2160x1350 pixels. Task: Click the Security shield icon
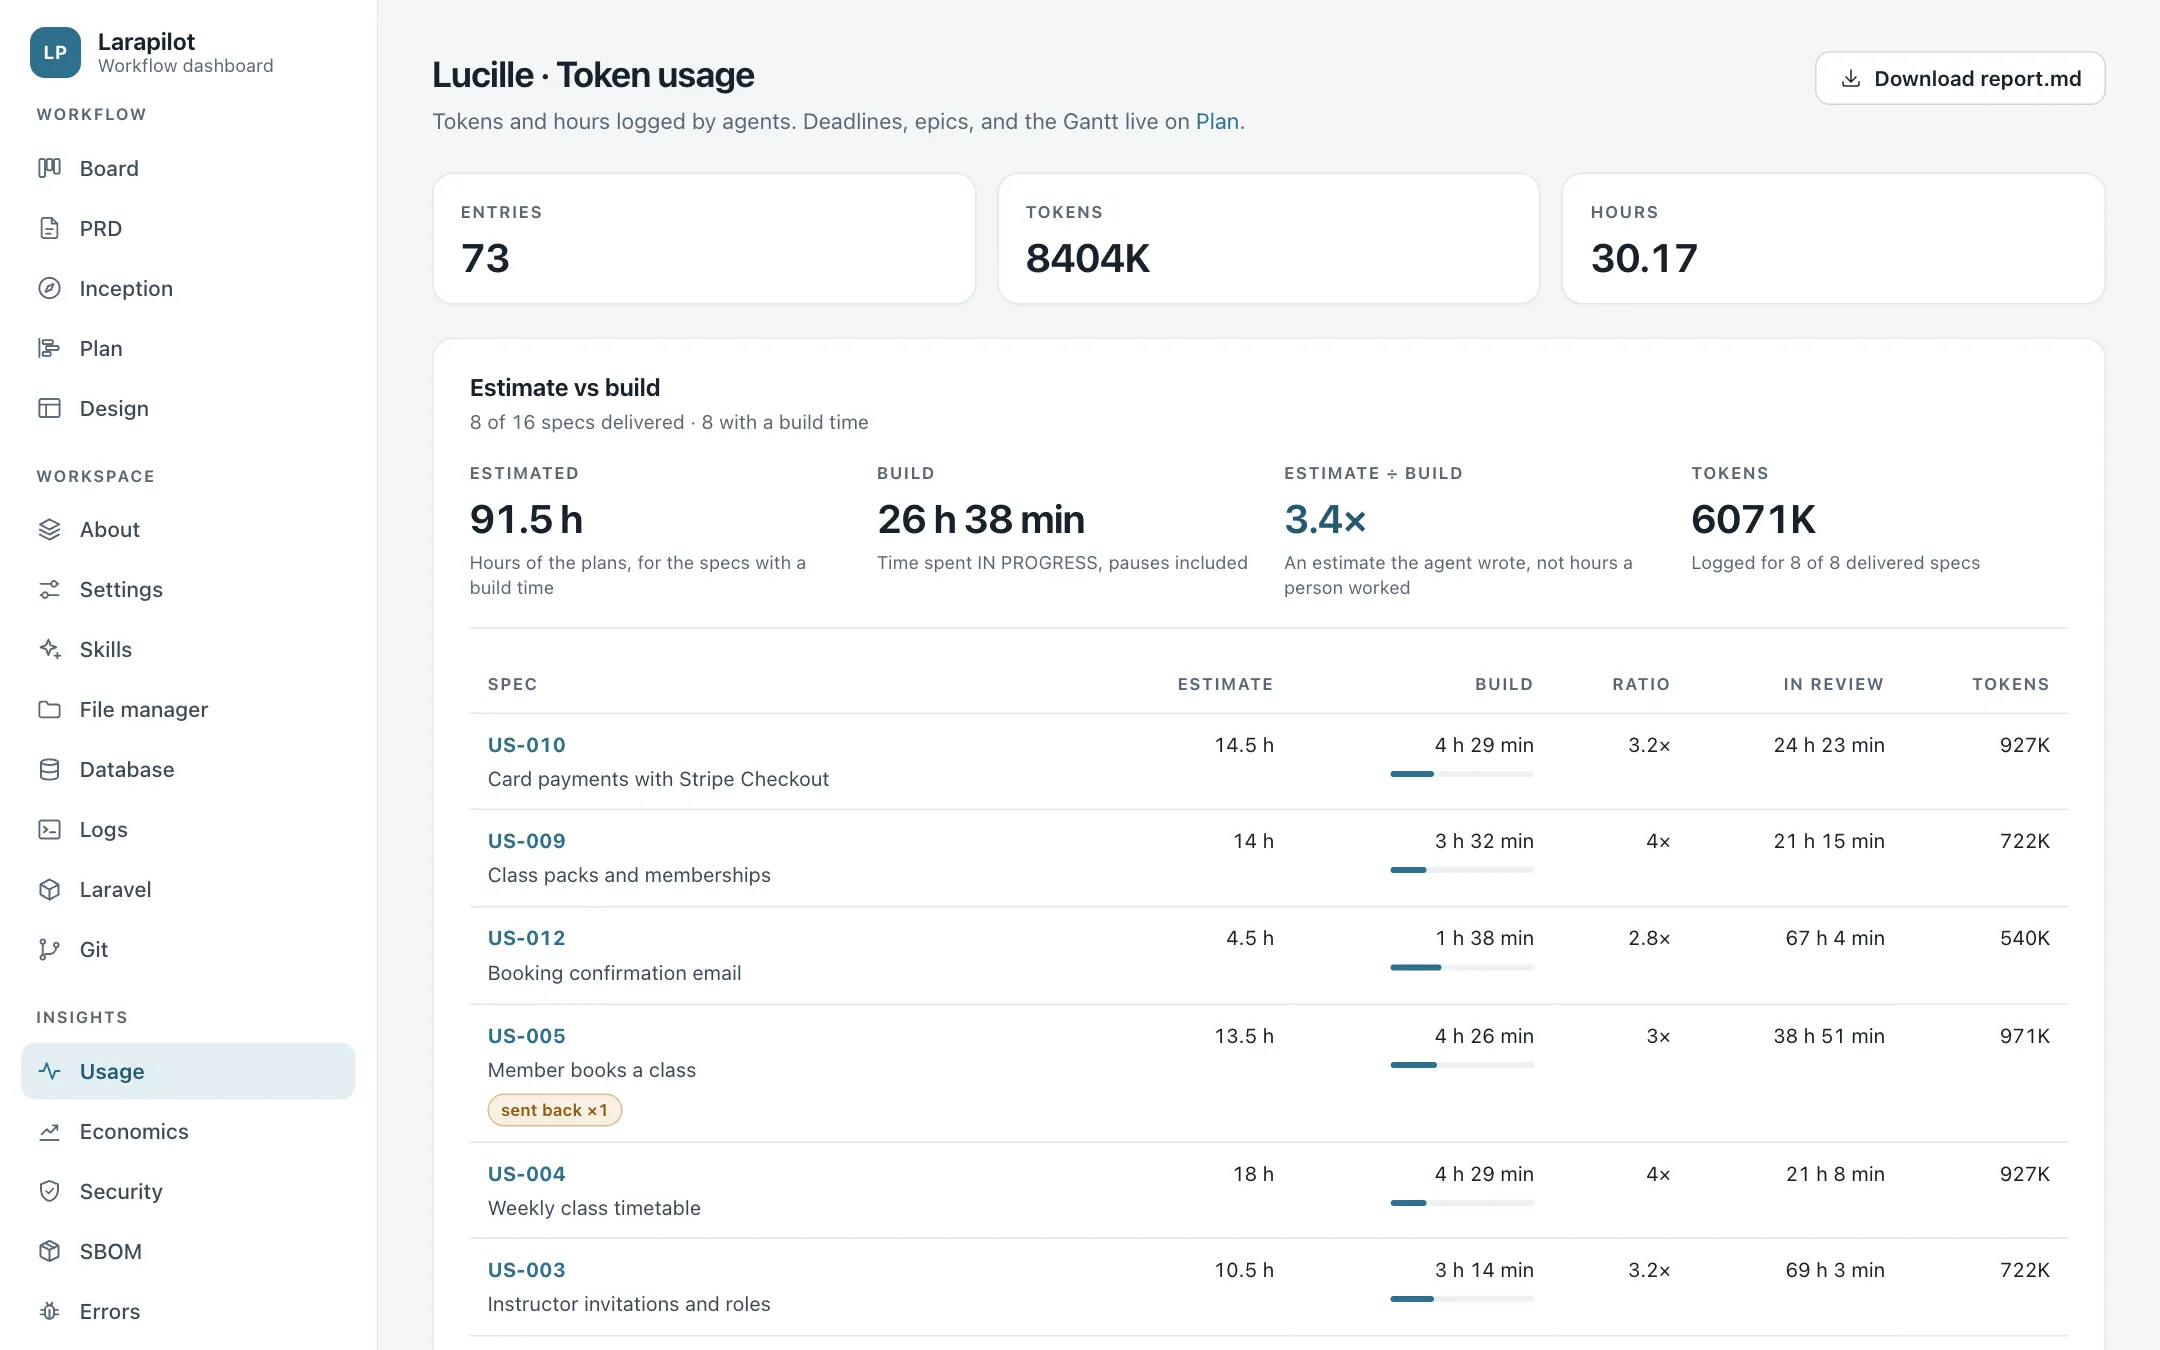(x=49, y=1191)
